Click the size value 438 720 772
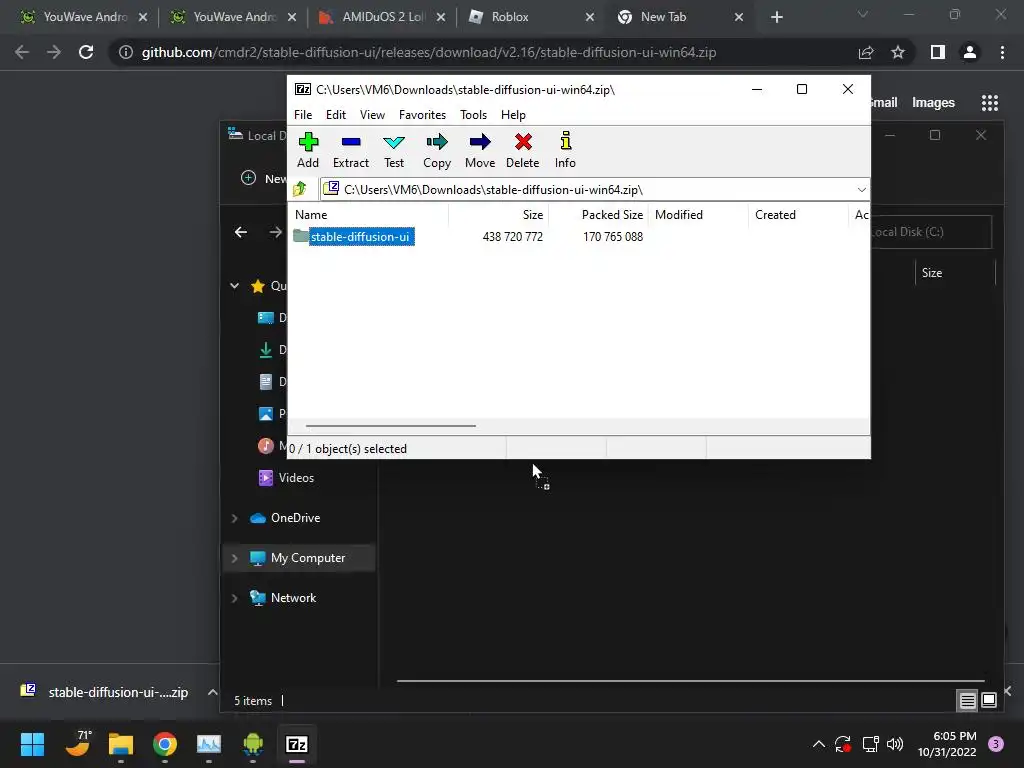The width and height of the screenshot is (1024, 768). click(x=513, y=236)
